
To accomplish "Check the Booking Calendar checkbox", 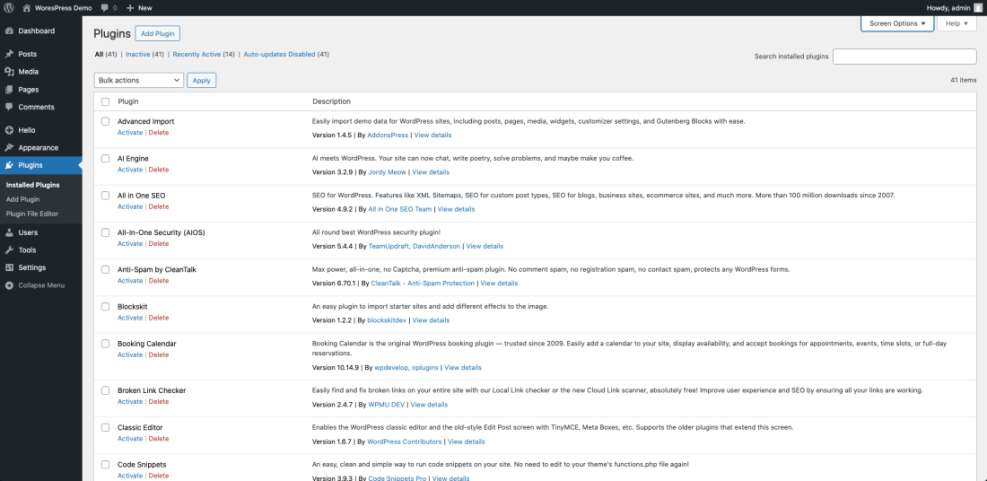I will (x=105, y=344).
